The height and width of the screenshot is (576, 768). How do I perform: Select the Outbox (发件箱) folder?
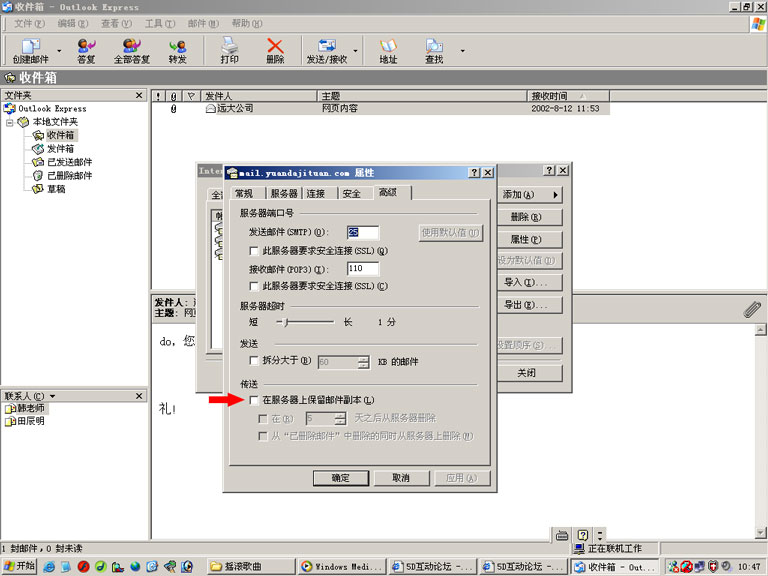[60, 148]
